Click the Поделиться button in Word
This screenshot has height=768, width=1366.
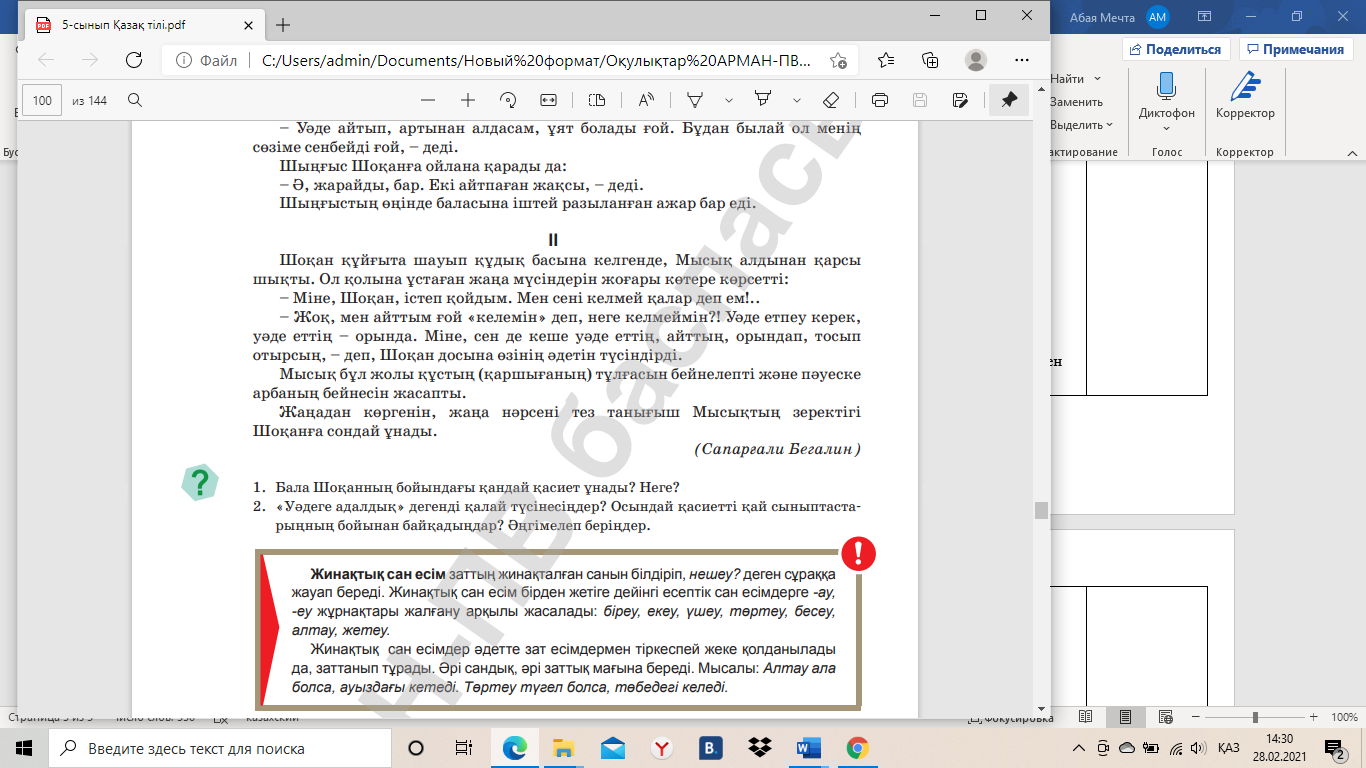[x=1175, y=49]
